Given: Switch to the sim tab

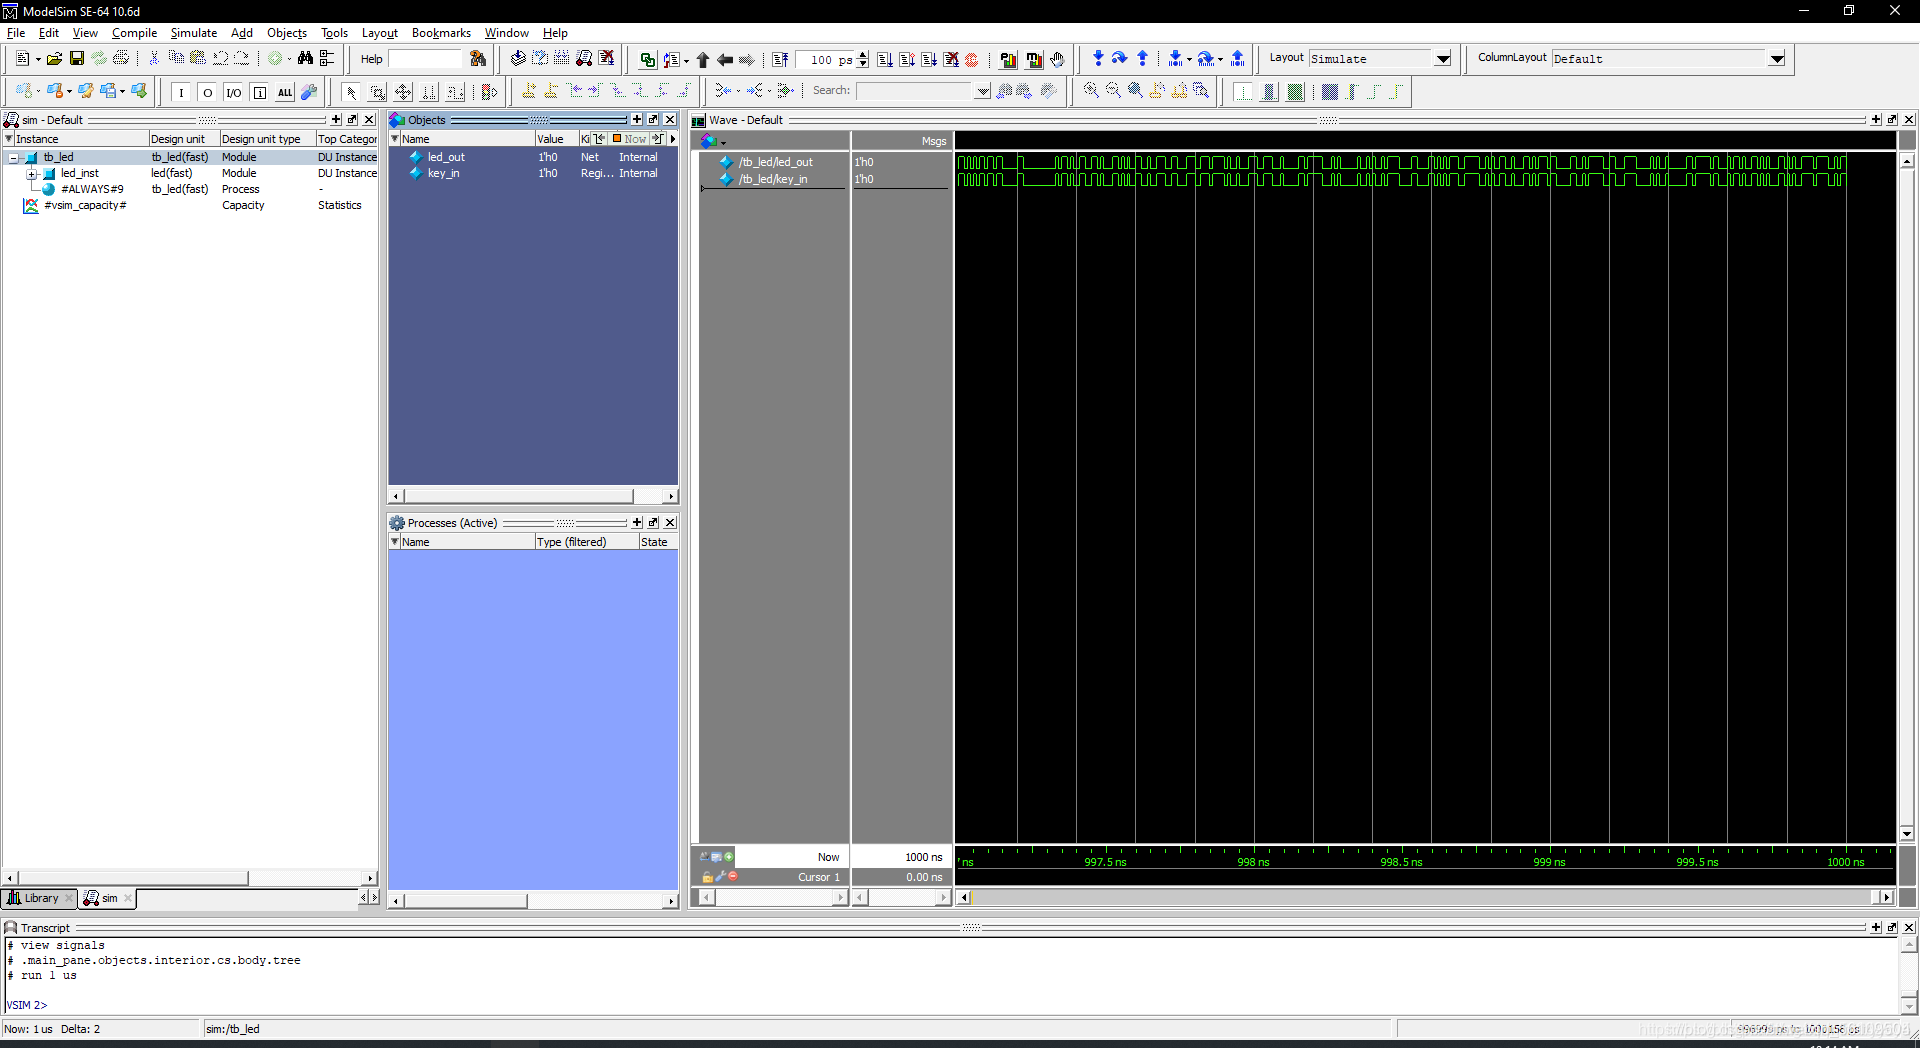Looking at the screenshot, I should [107, 898].
